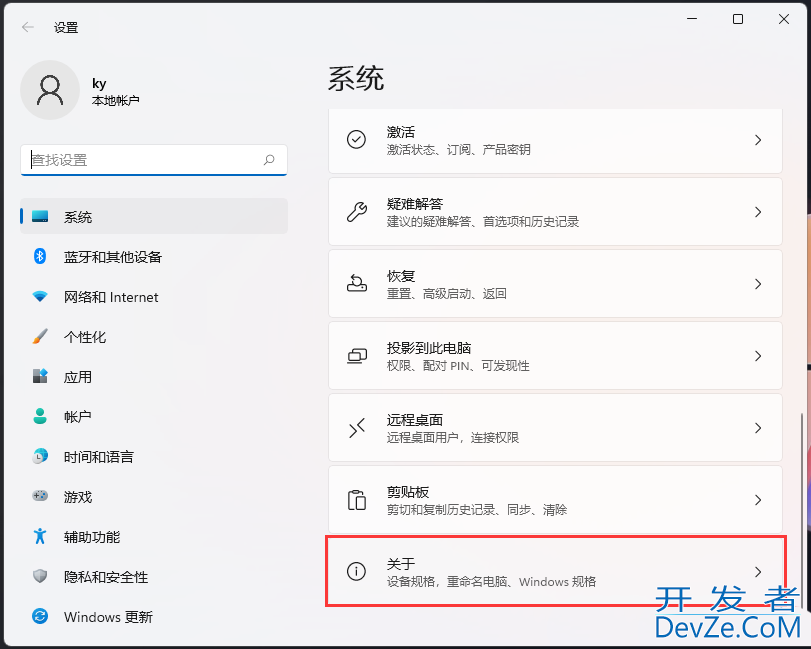Open 剪贴板 settings title
Image resolution: width=811 pixels, height=649 pixels.
point(408,491)
